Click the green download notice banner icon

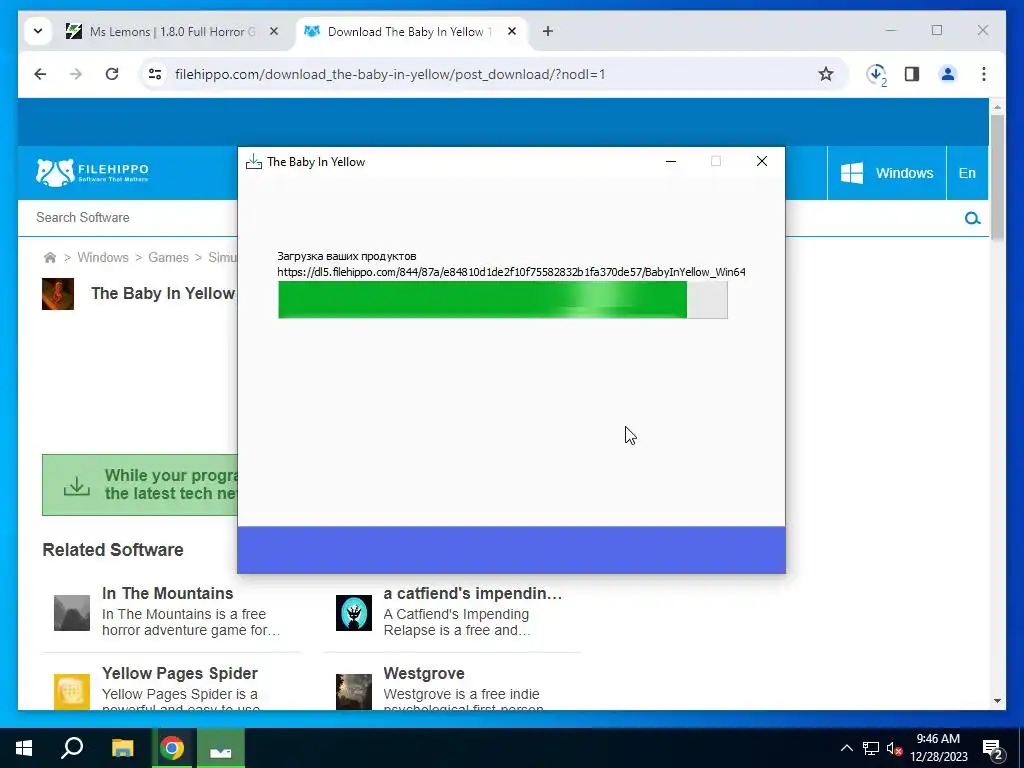point(76,485)
